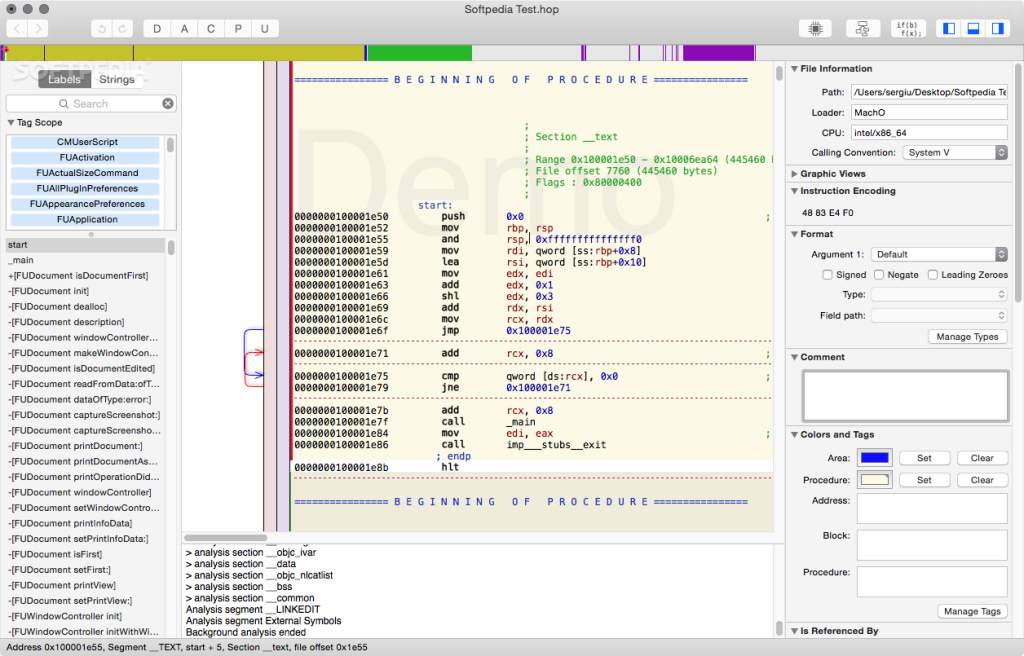
Task: Collapse the Tag Scope section
Action: click(10, 122)
